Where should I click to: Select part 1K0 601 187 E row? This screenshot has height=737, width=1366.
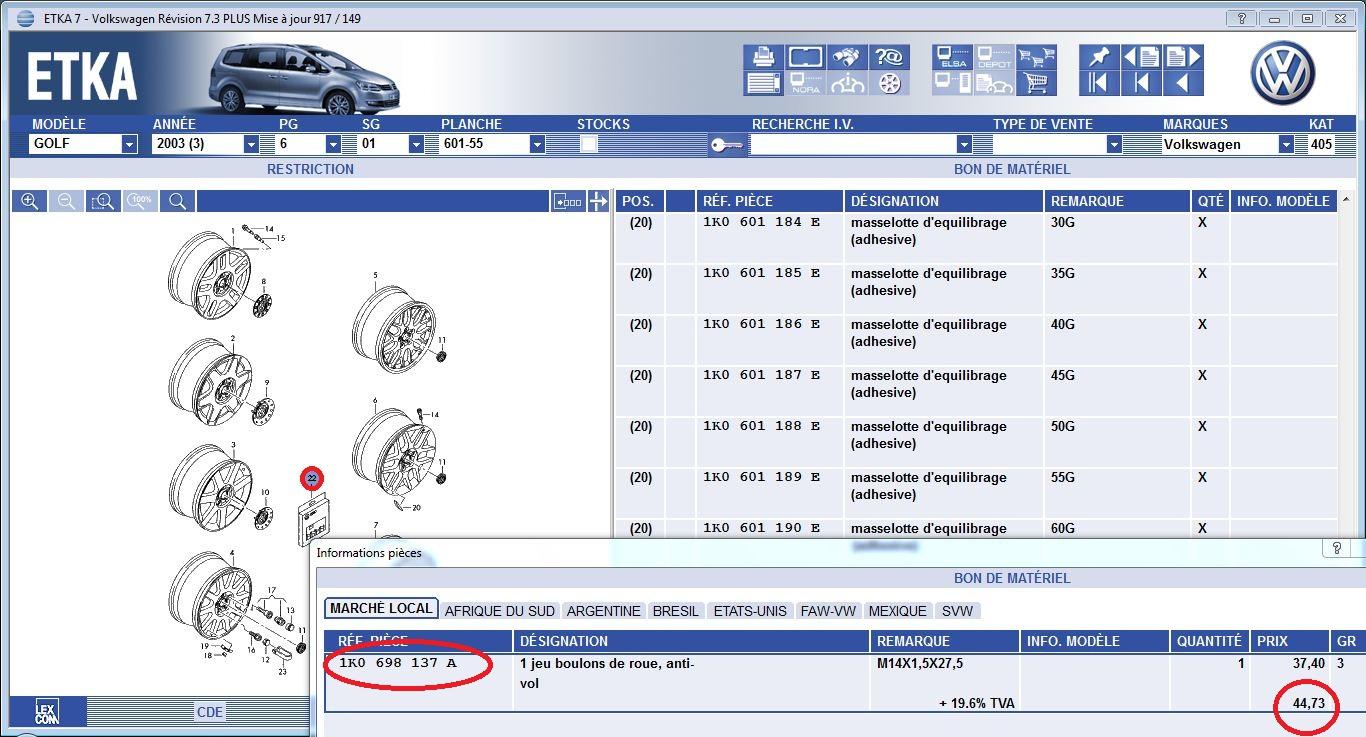coord(976,391)
